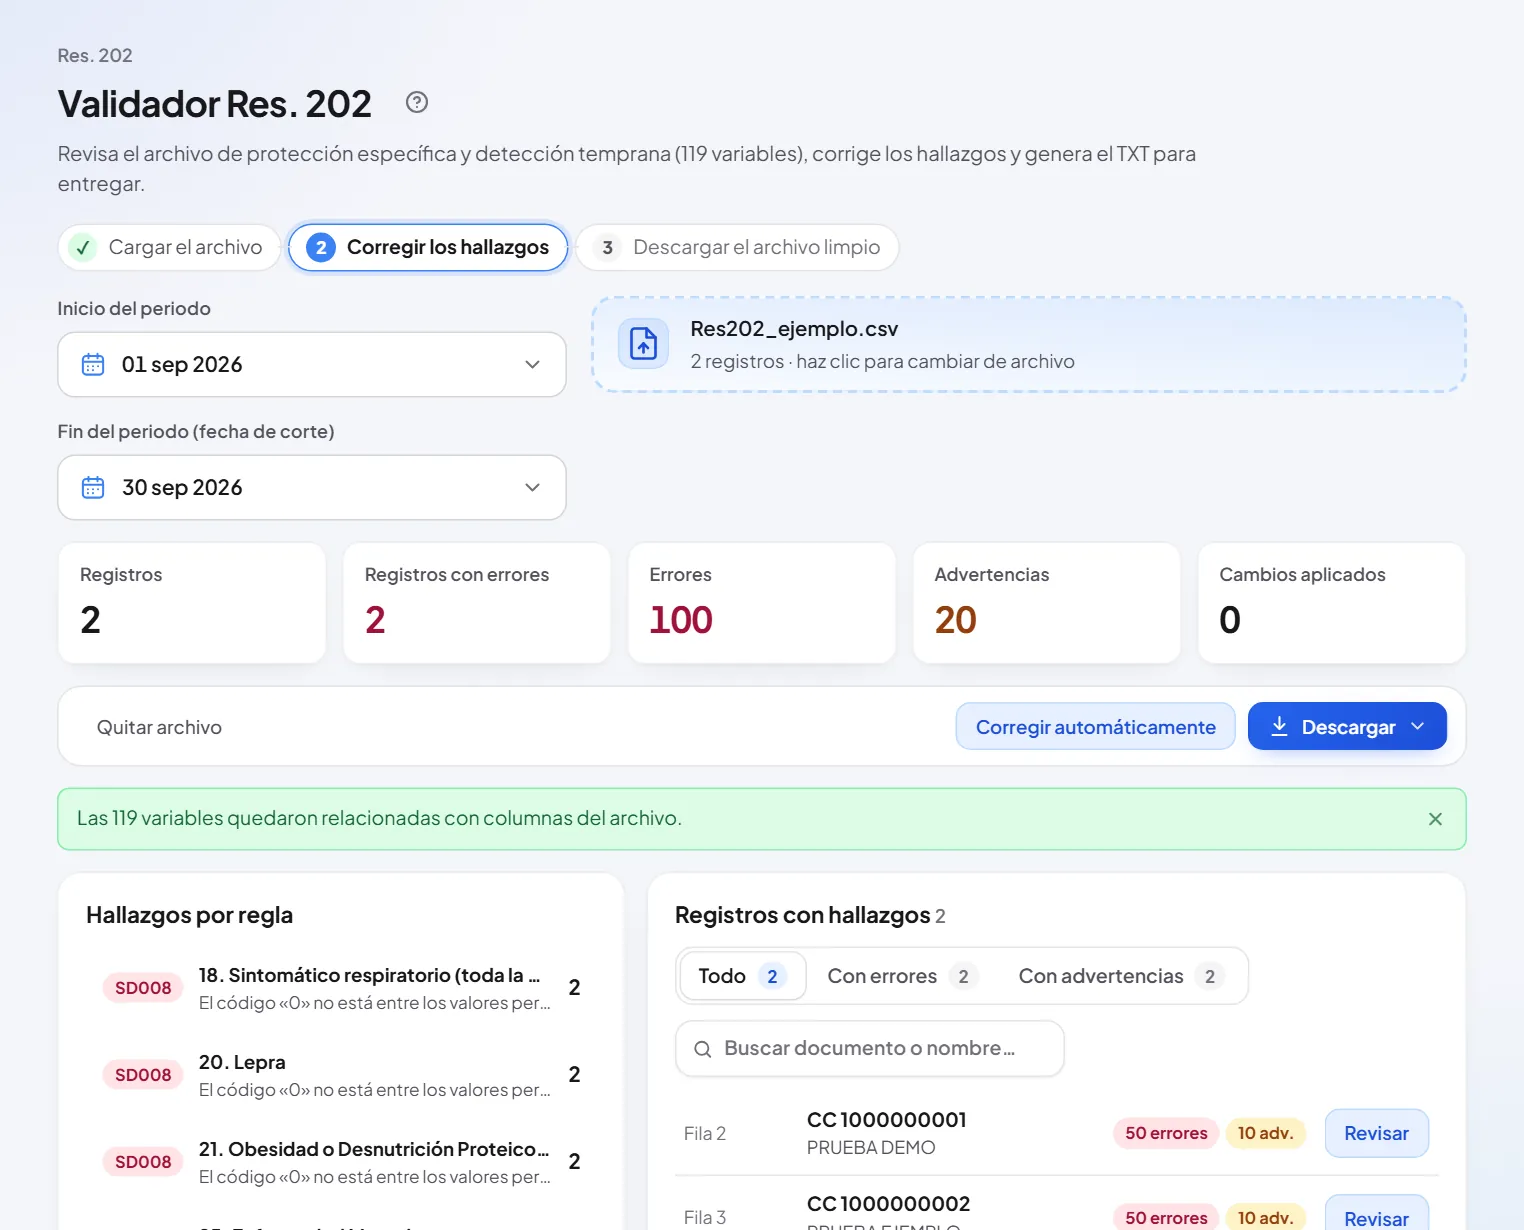Select step Corregir los hallazgos

(428, 247)
